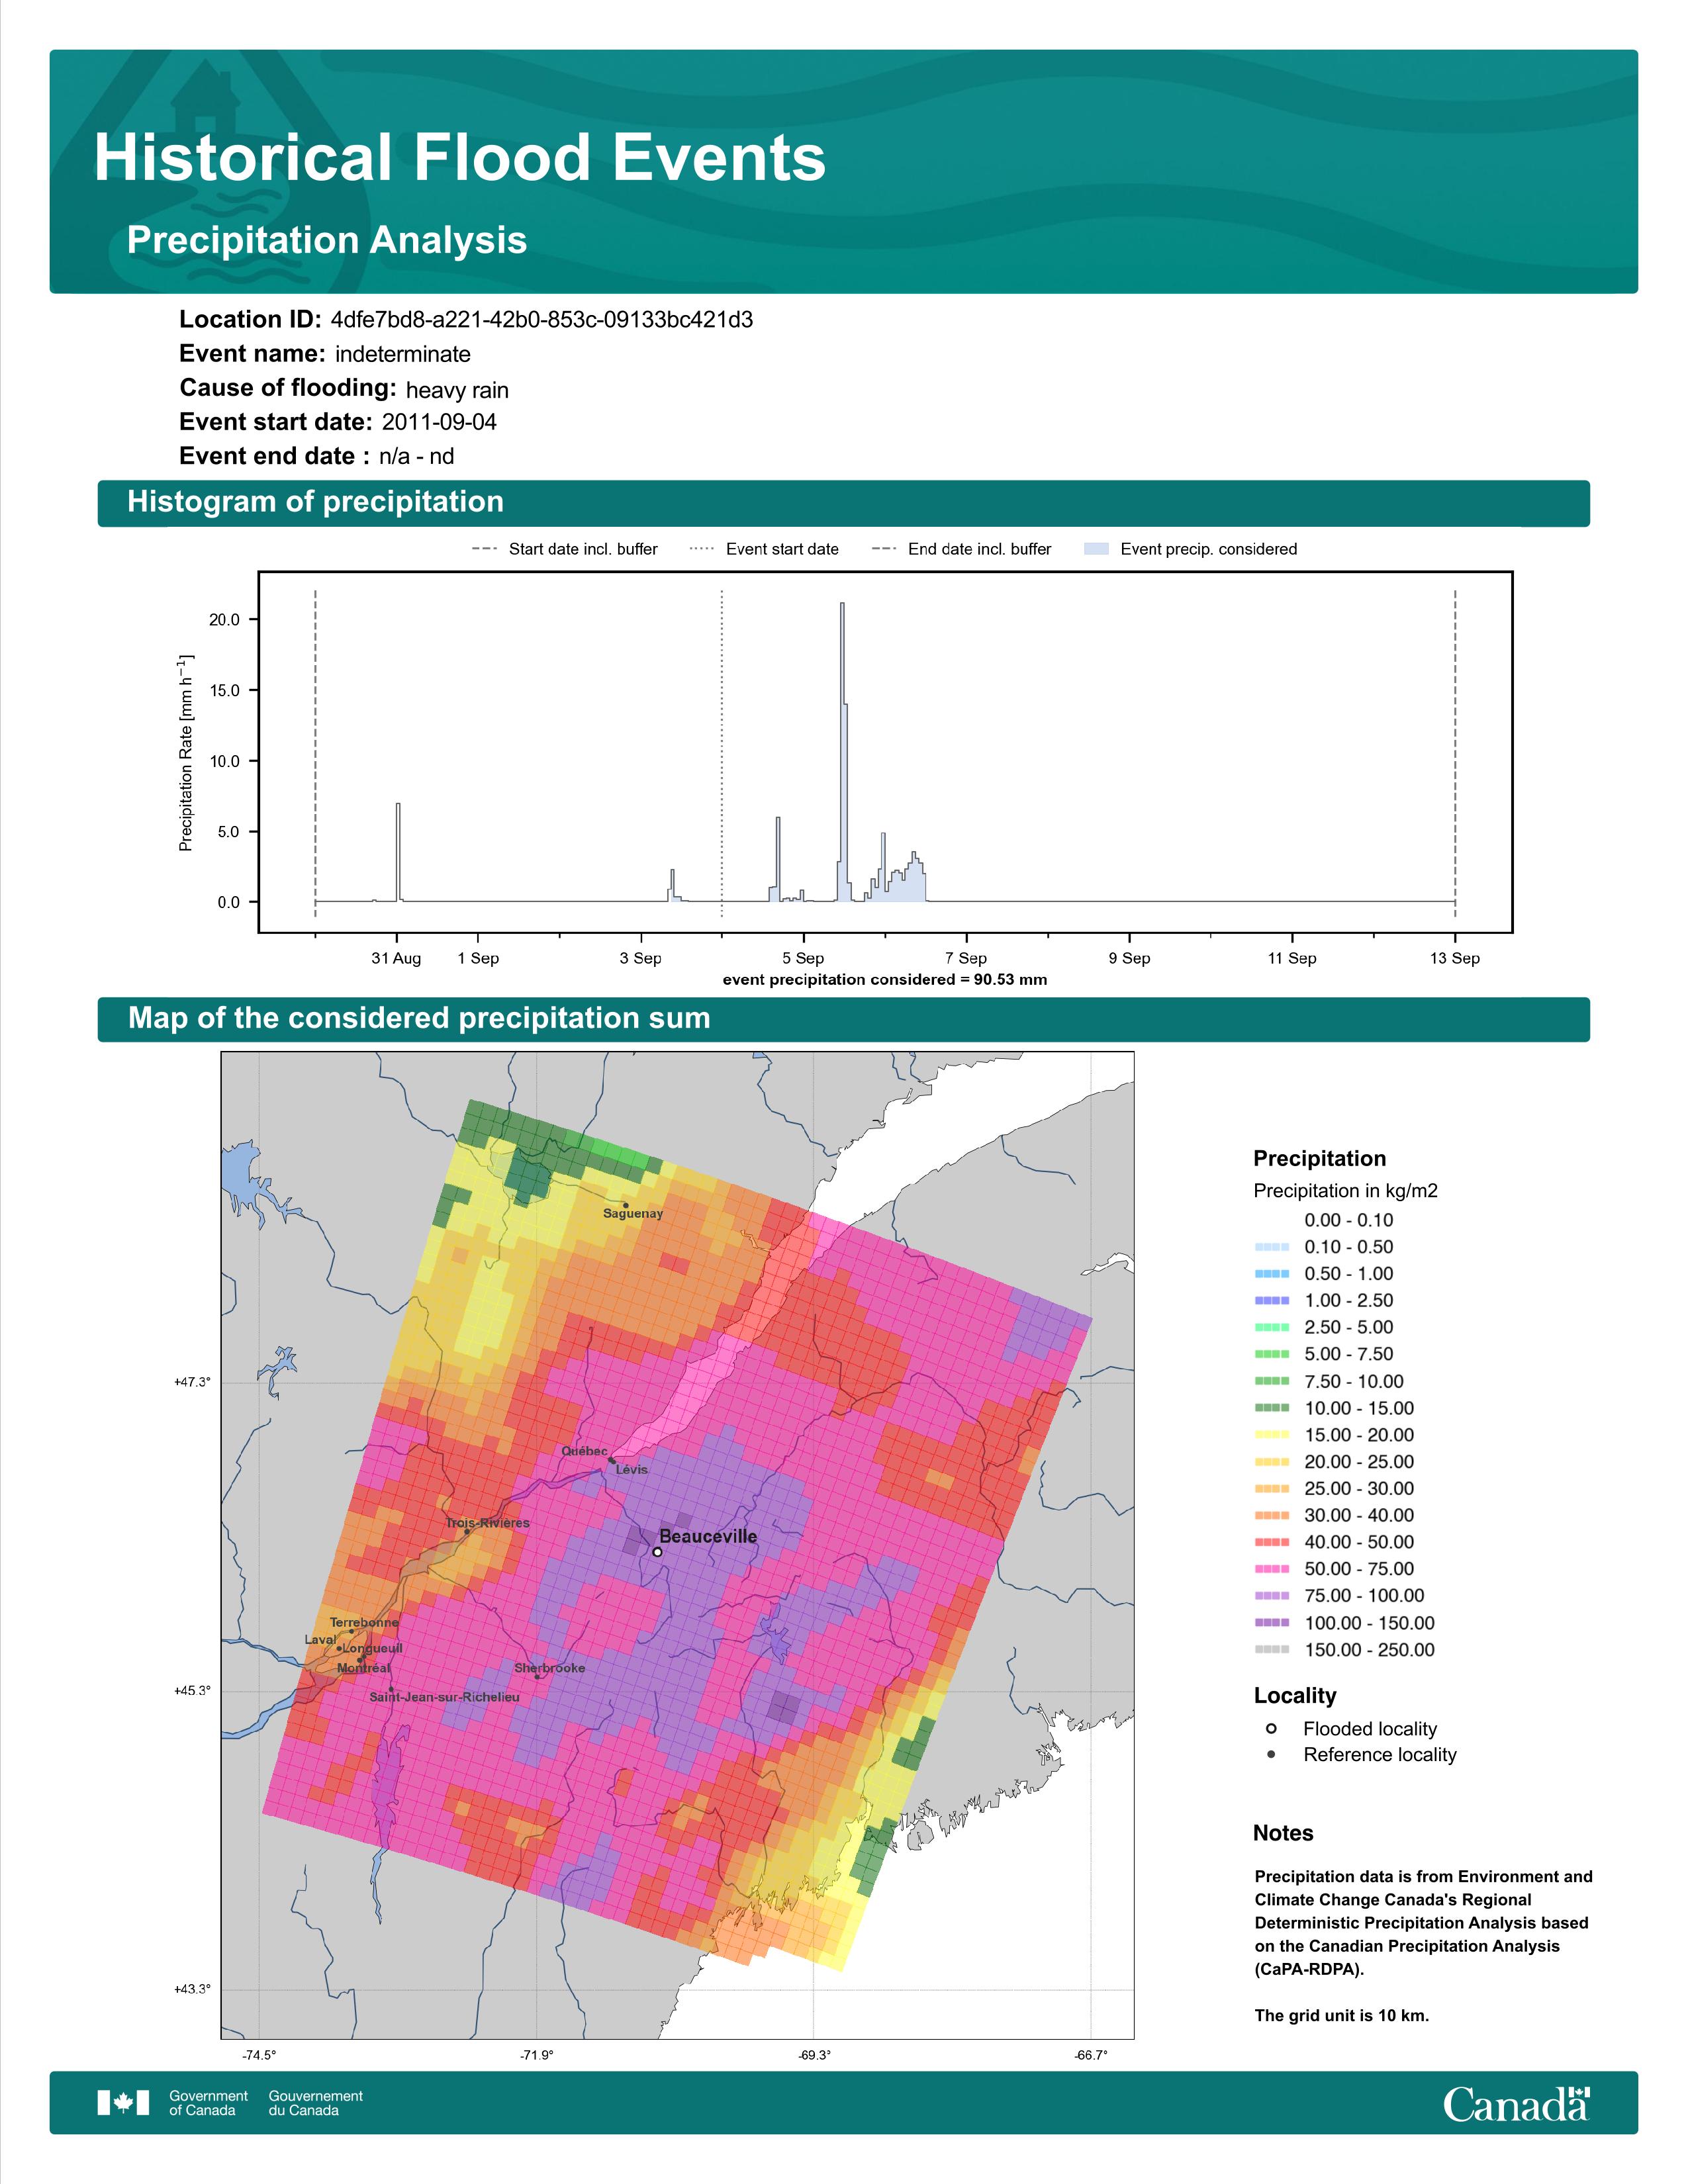The image size is (1688, 2184).
Task: Click the Locality legend heading
Action: coord(1295,1696)
